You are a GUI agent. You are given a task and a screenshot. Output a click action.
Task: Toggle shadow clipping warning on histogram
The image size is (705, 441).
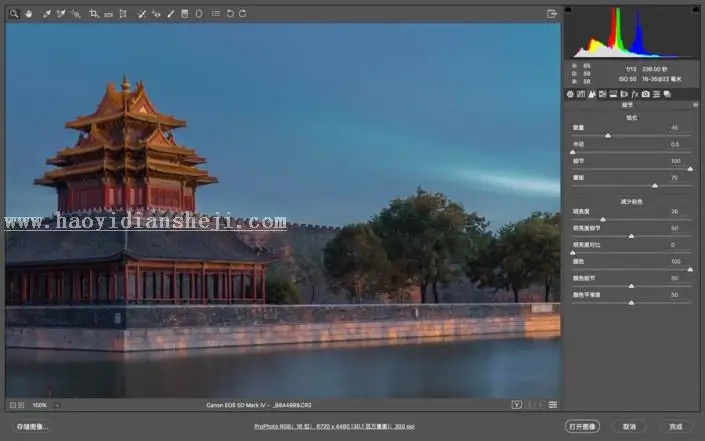[x=568, y=9]
